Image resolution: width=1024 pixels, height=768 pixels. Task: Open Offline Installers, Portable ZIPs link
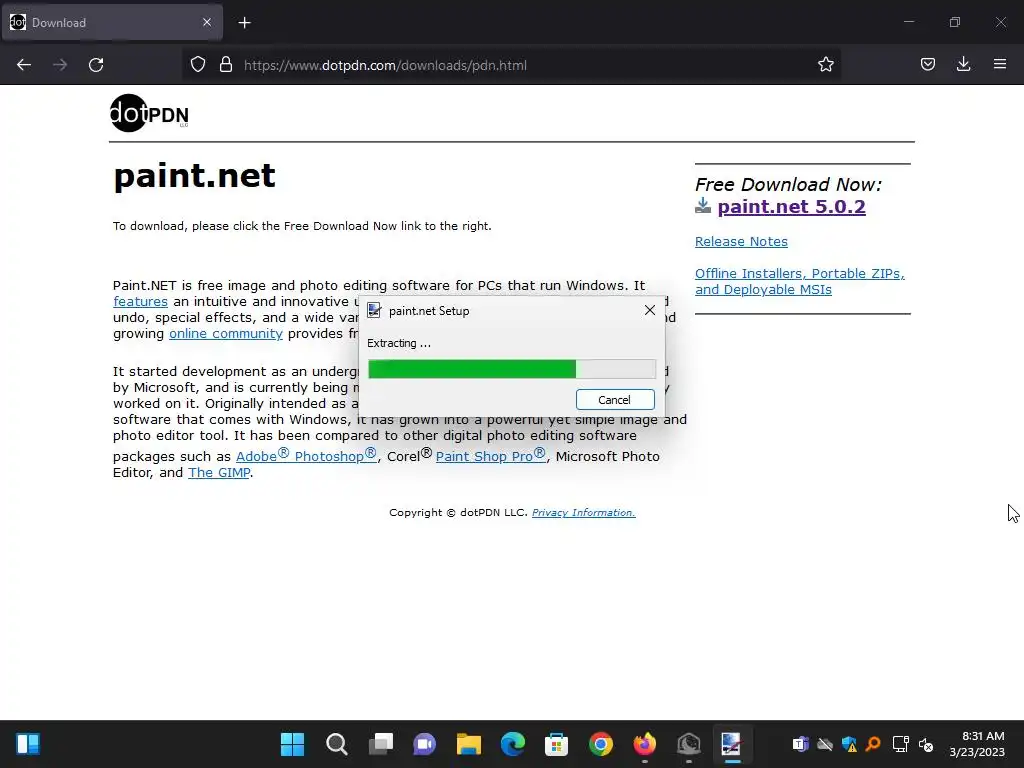(799, 281)
